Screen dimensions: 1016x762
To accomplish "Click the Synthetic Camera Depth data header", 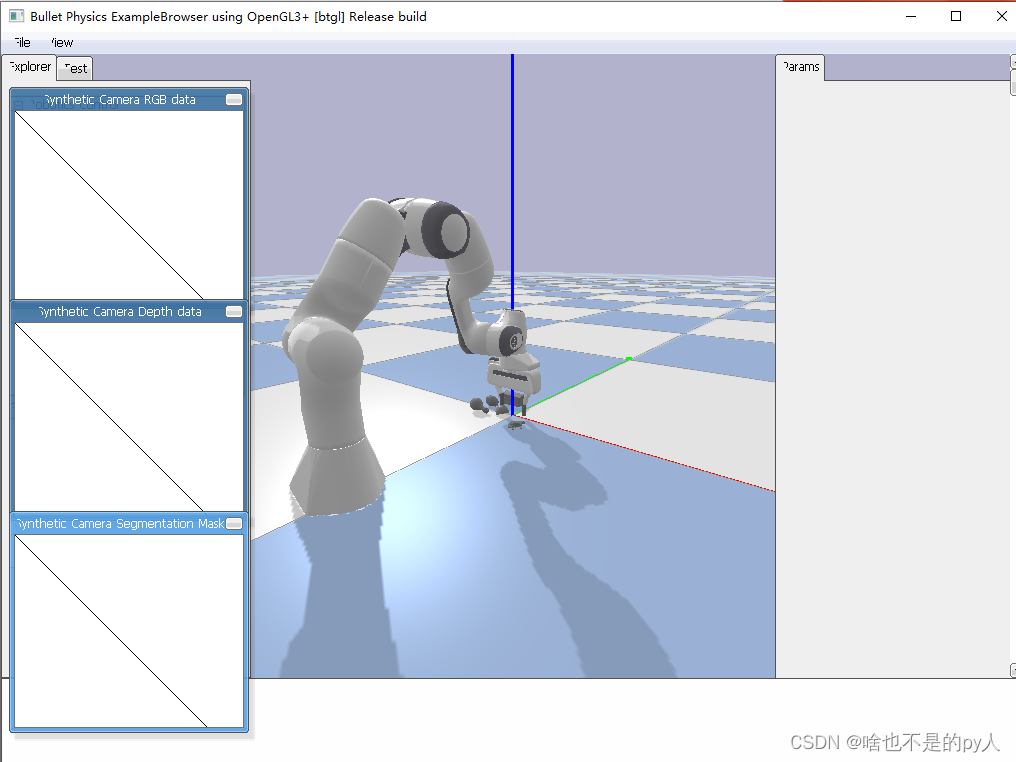I will [120, 311].
